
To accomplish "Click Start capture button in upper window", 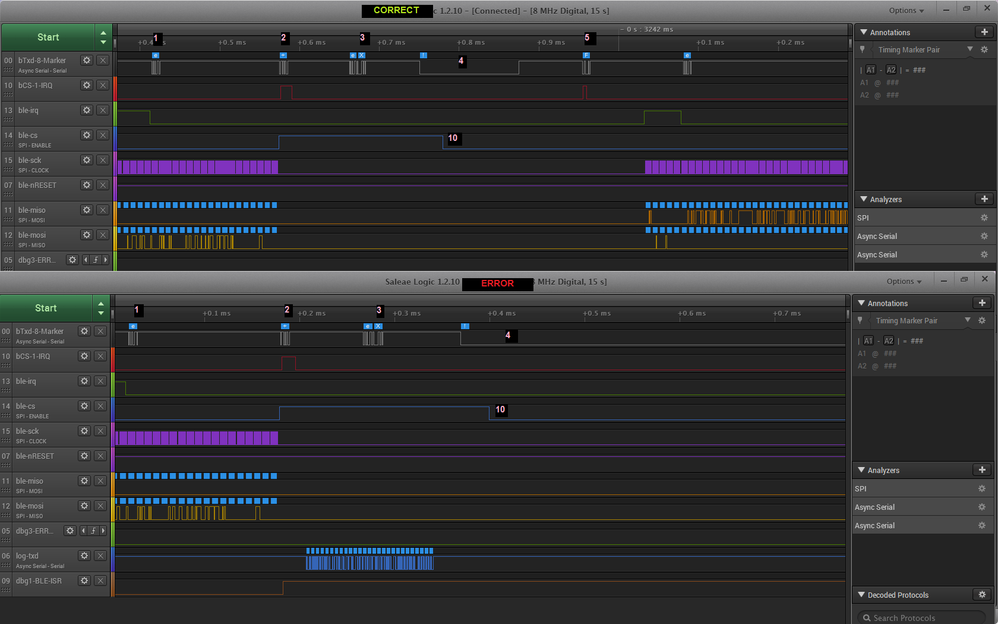I will click(x=48, y=37).
